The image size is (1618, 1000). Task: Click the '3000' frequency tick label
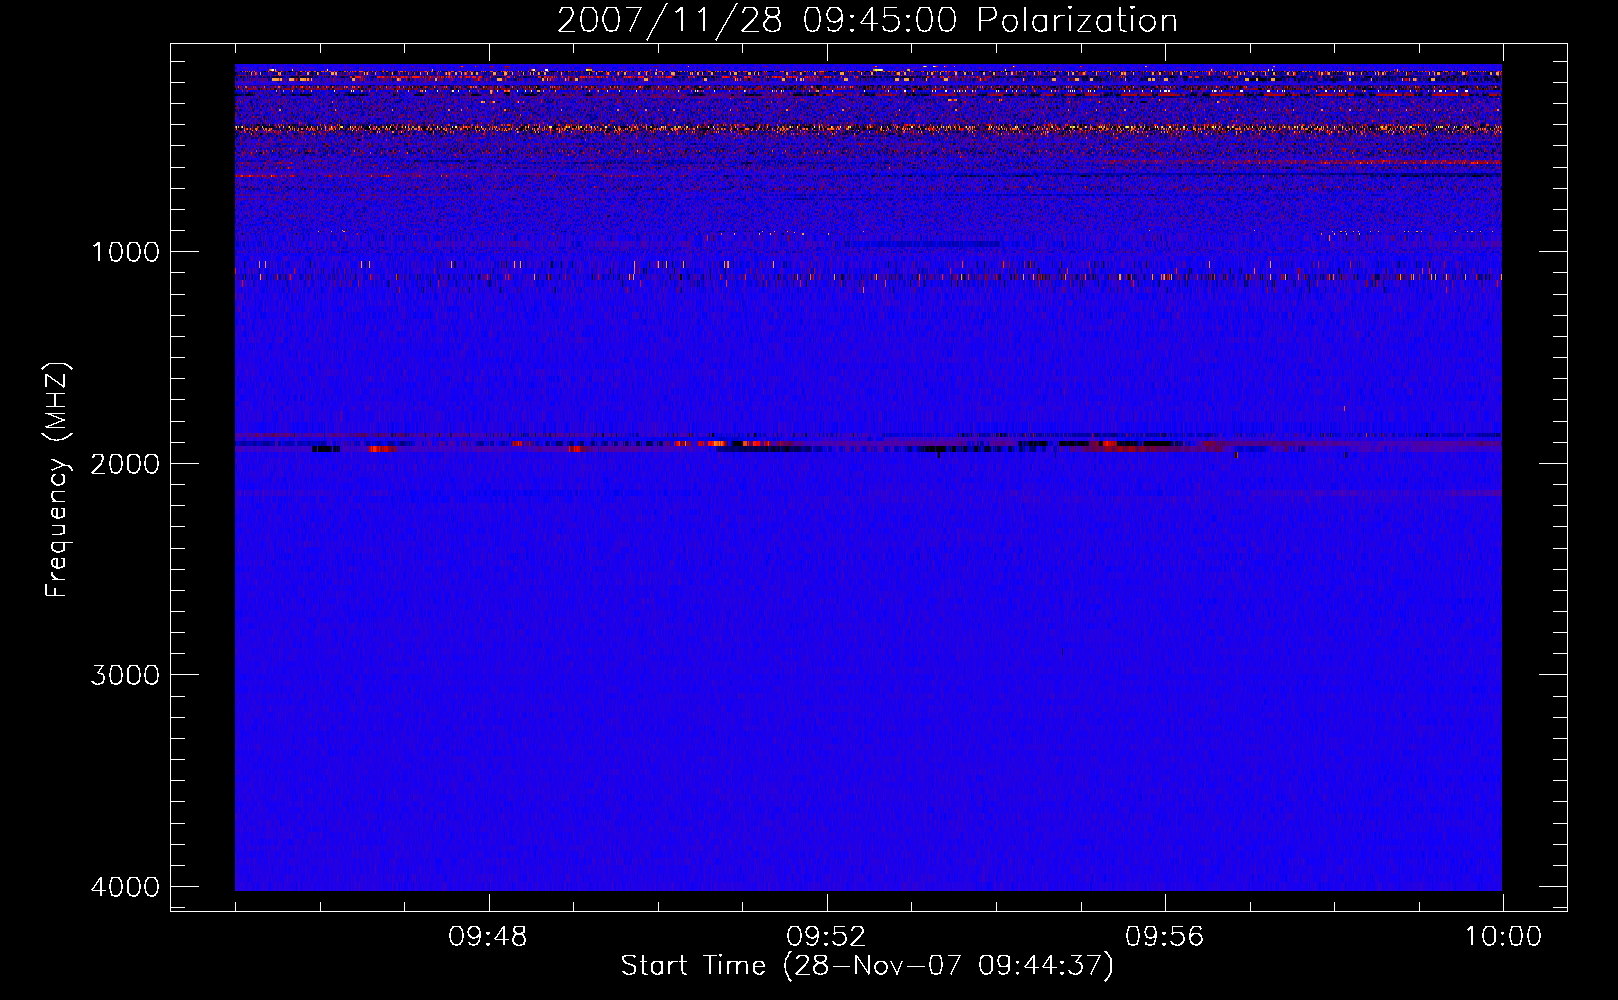pyautogui.click(x=126, y=674)
